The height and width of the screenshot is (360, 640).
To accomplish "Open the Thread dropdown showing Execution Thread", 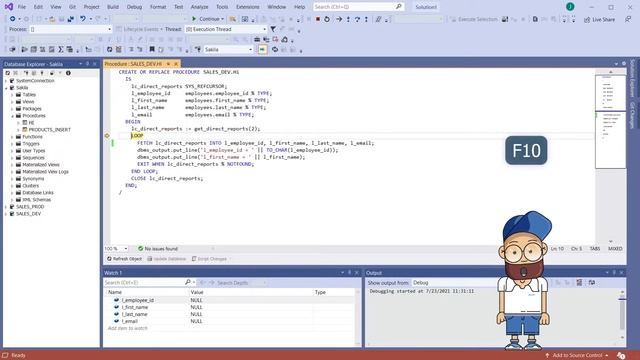I will click(x=264, y=29).
